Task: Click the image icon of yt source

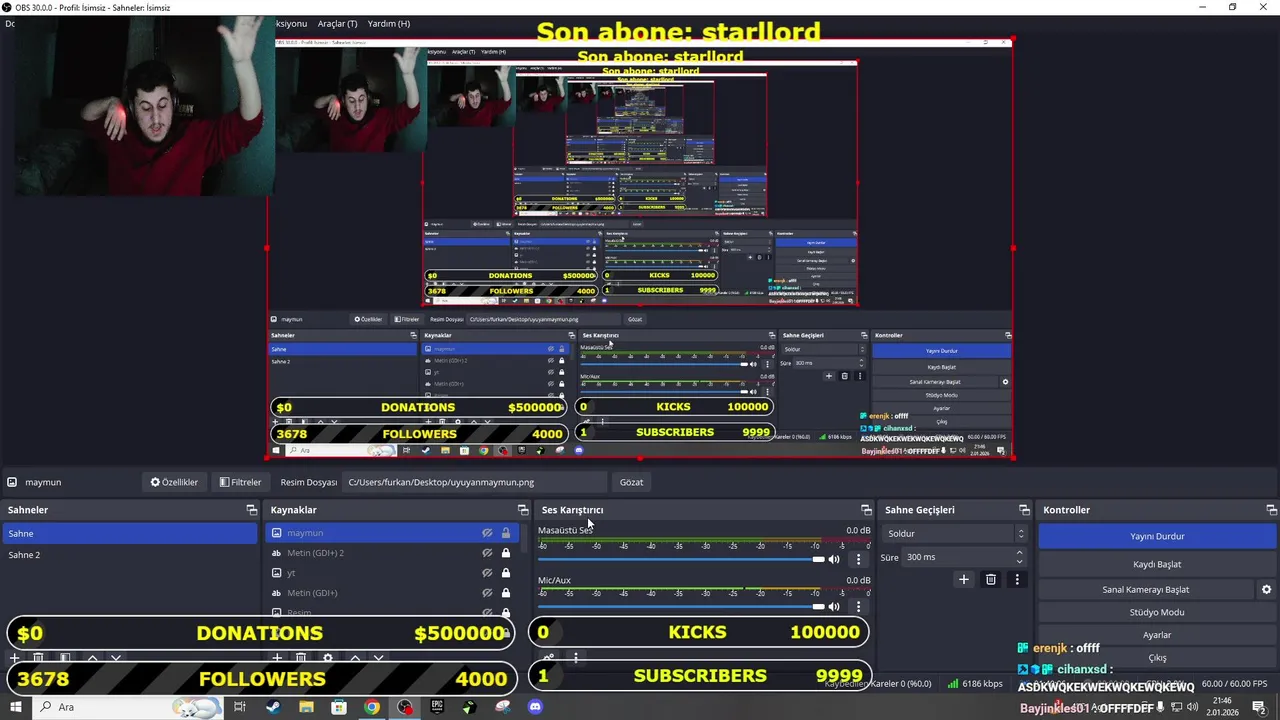Action: (277, 573)
